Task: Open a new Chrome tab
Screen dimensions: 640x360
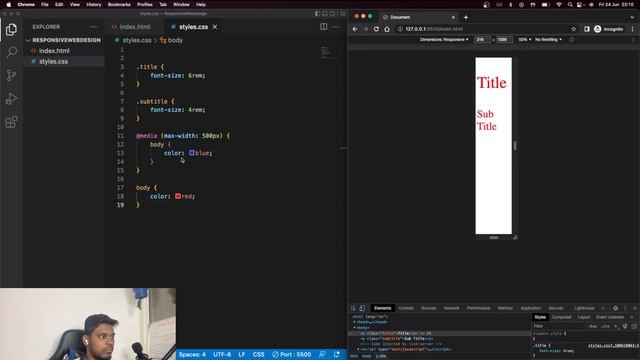Action: 466,17
